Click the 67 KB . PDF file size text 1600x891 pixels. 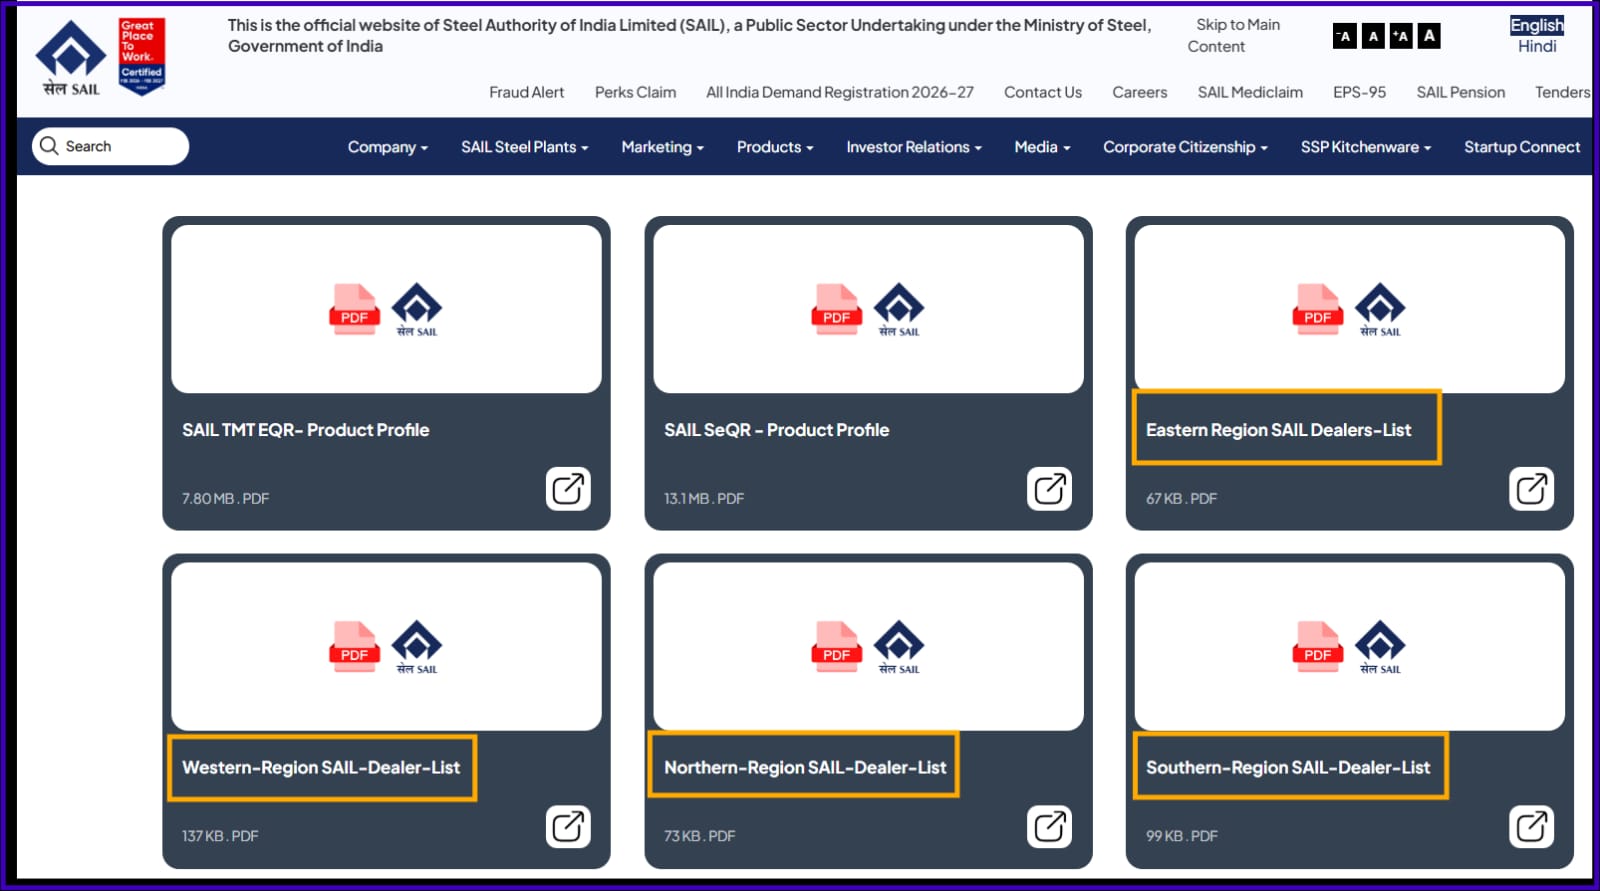pyautogui.click(x=1181, y=498)
